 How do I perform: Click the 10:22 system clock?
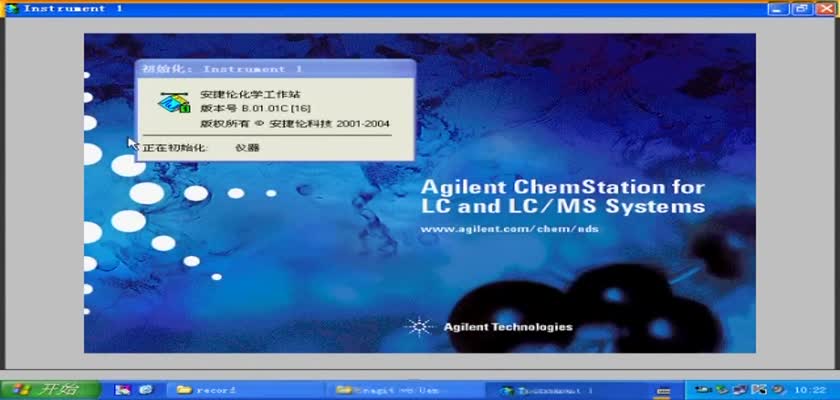(x=810, y=390)
